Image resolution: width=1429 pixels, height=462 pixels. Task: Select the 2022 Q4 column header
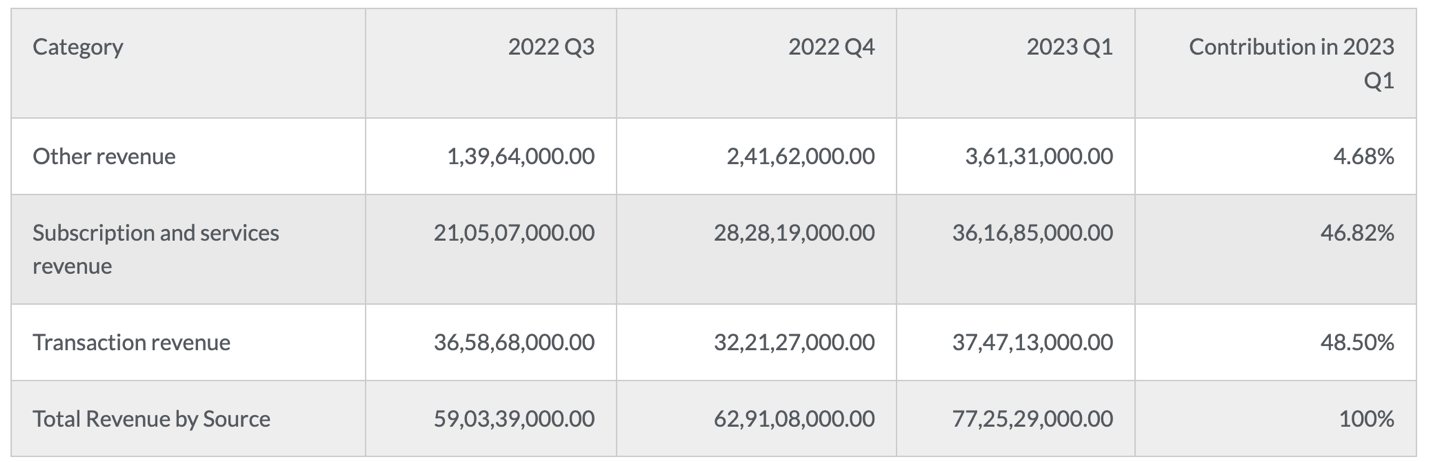point(831,47)
